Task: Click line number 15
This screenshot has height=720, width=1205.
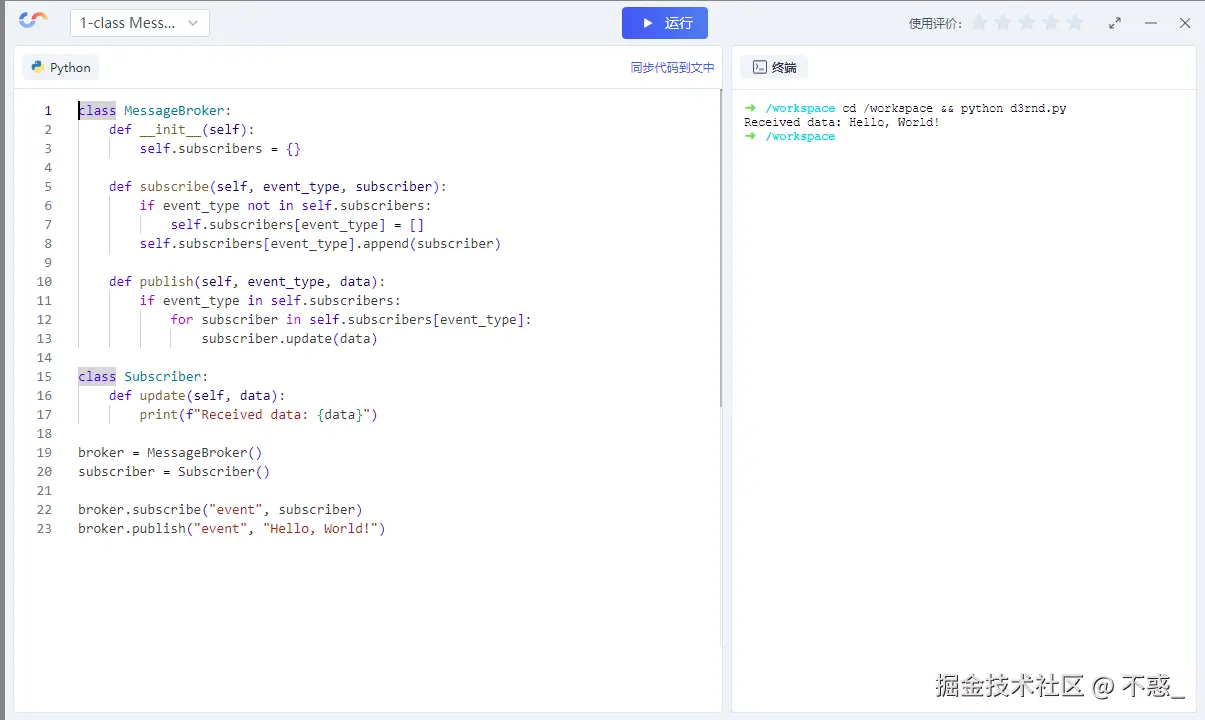Action: 44,377
